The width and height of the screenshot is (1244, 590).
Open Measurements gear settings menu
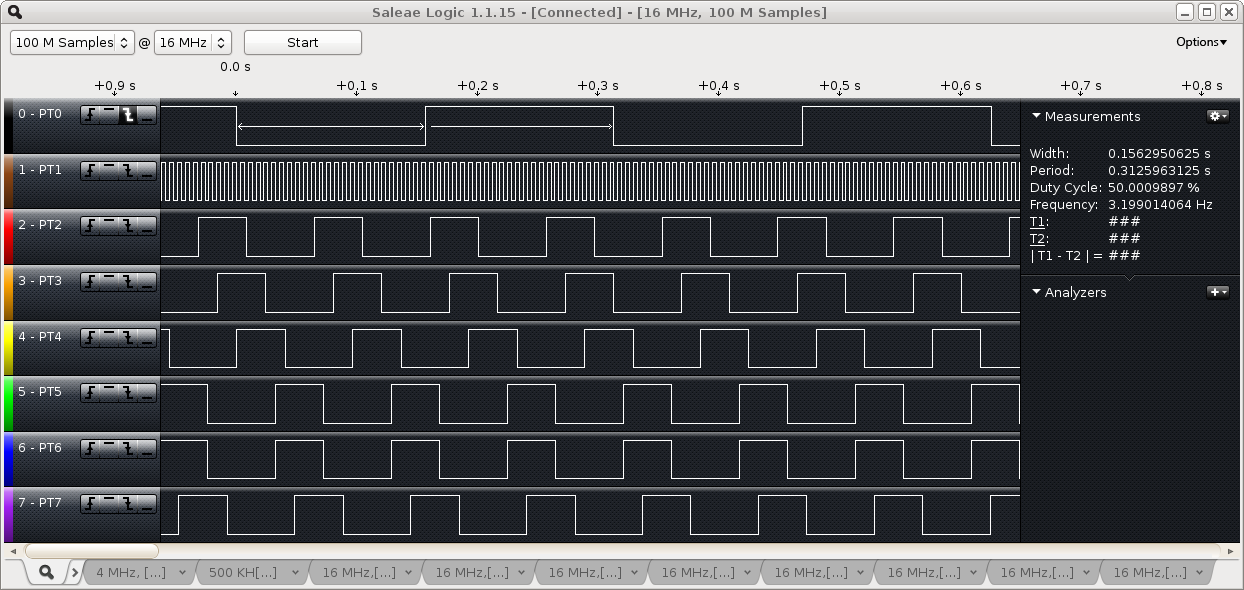(x=1217, y=116)
